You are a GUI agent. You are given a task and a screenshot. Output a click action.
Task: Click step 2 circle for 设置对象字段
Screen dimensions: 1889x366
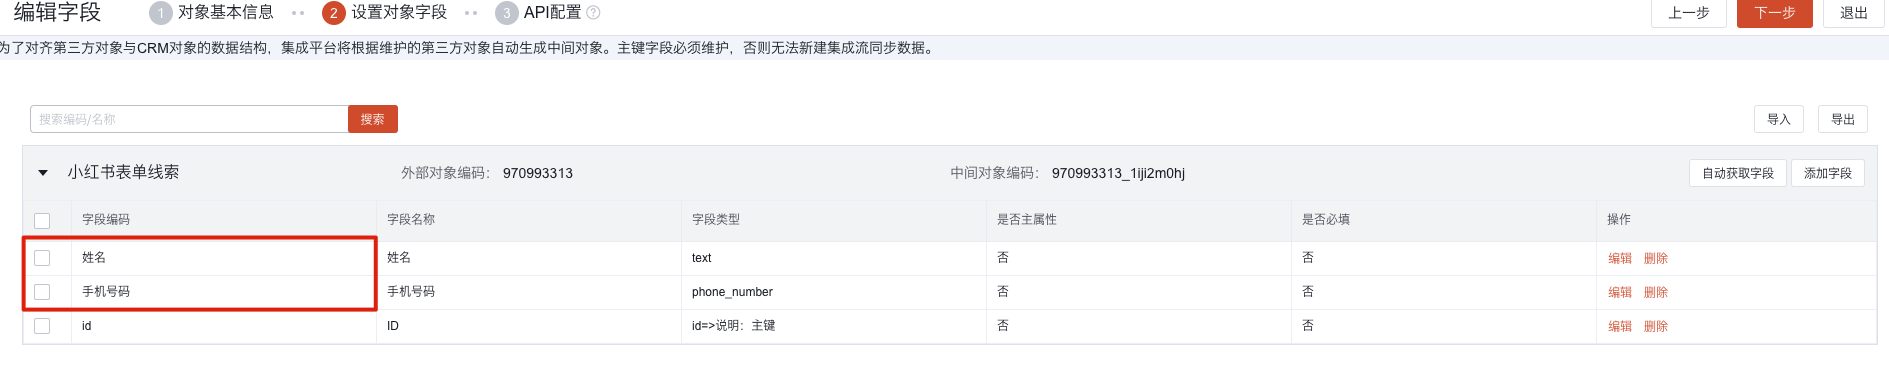333,13
